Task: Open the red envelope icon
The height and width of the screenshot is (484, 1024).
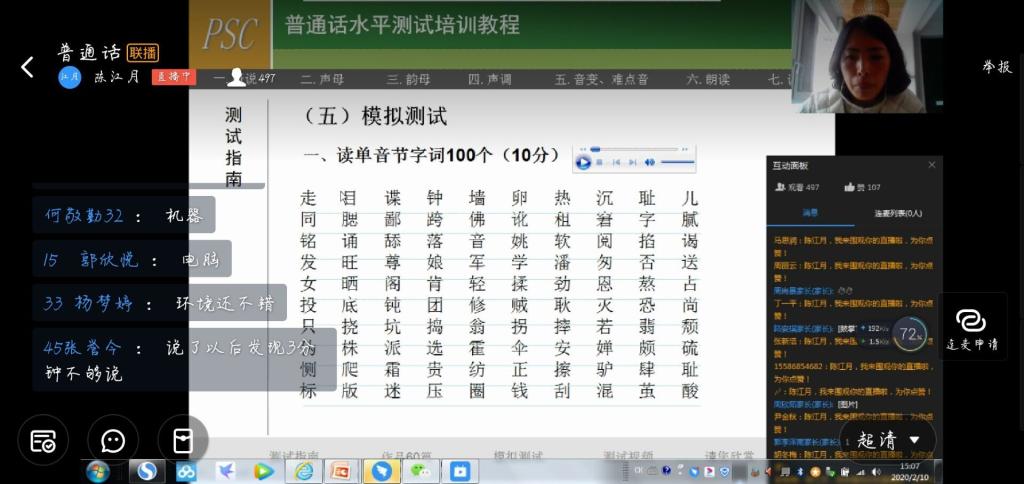Action: [x=183, y=441]
